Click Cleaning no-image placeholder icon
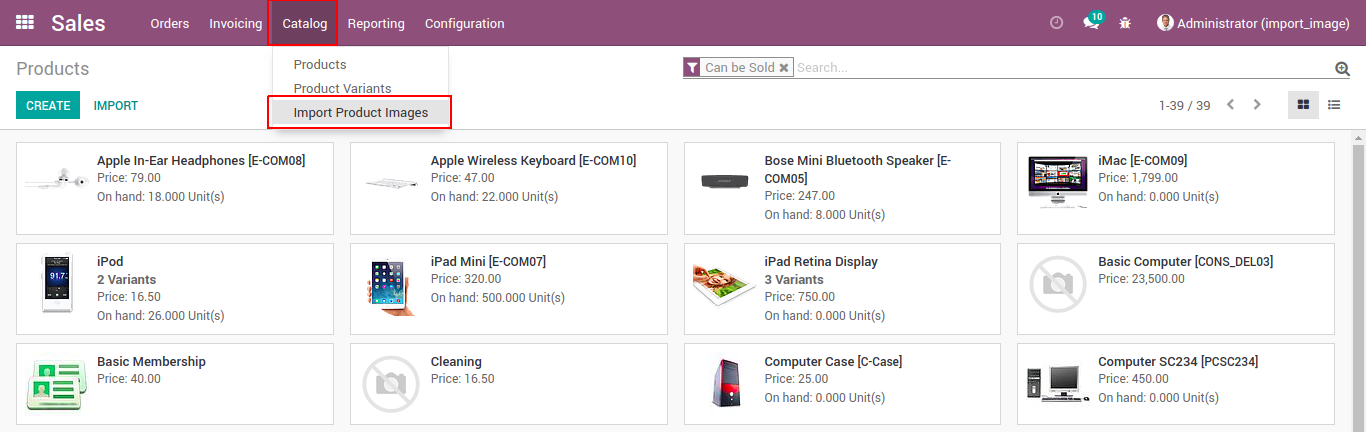 [x=391, y=384]
